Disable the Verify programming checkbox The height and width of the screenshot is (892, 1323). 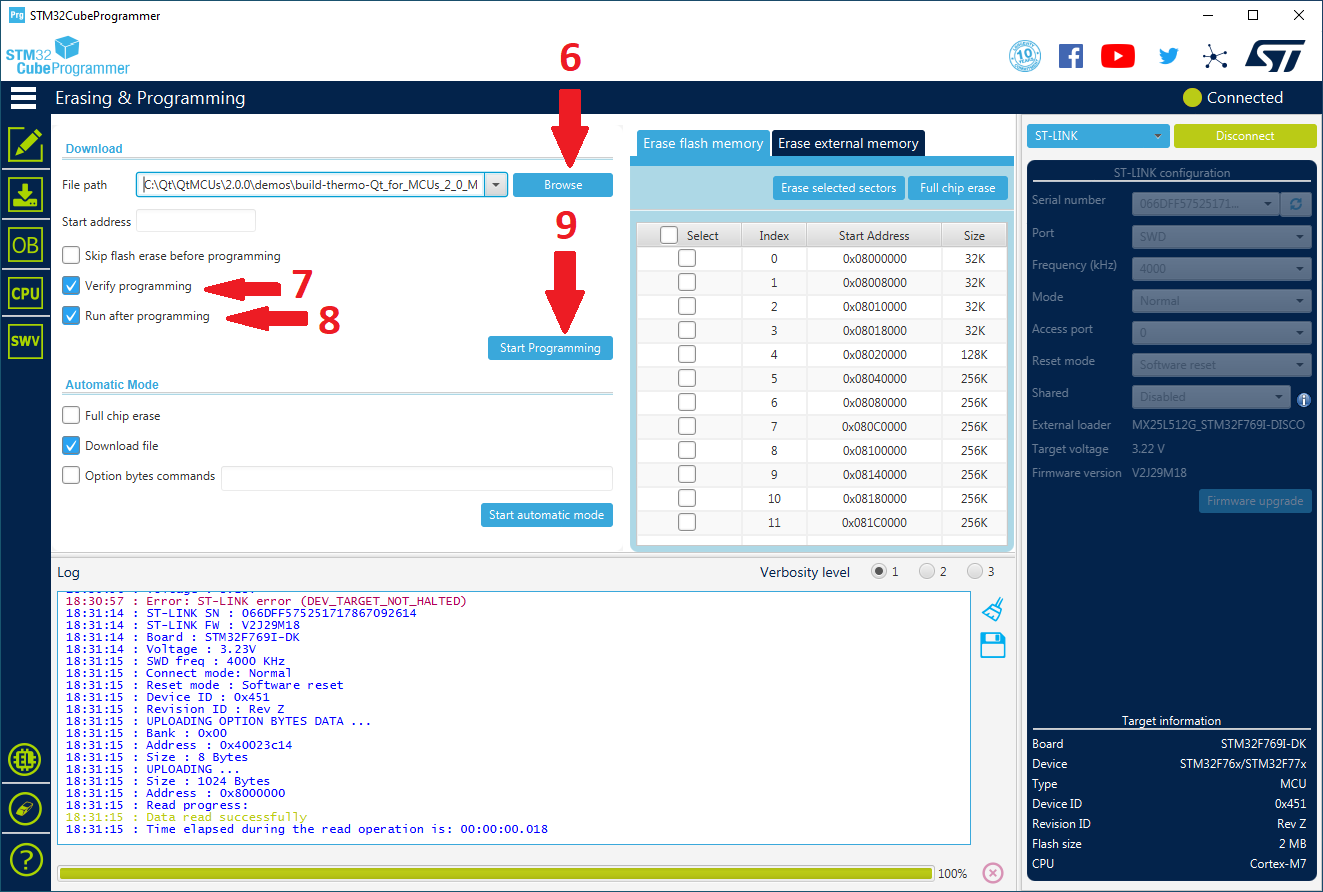(x=71, y=286)
